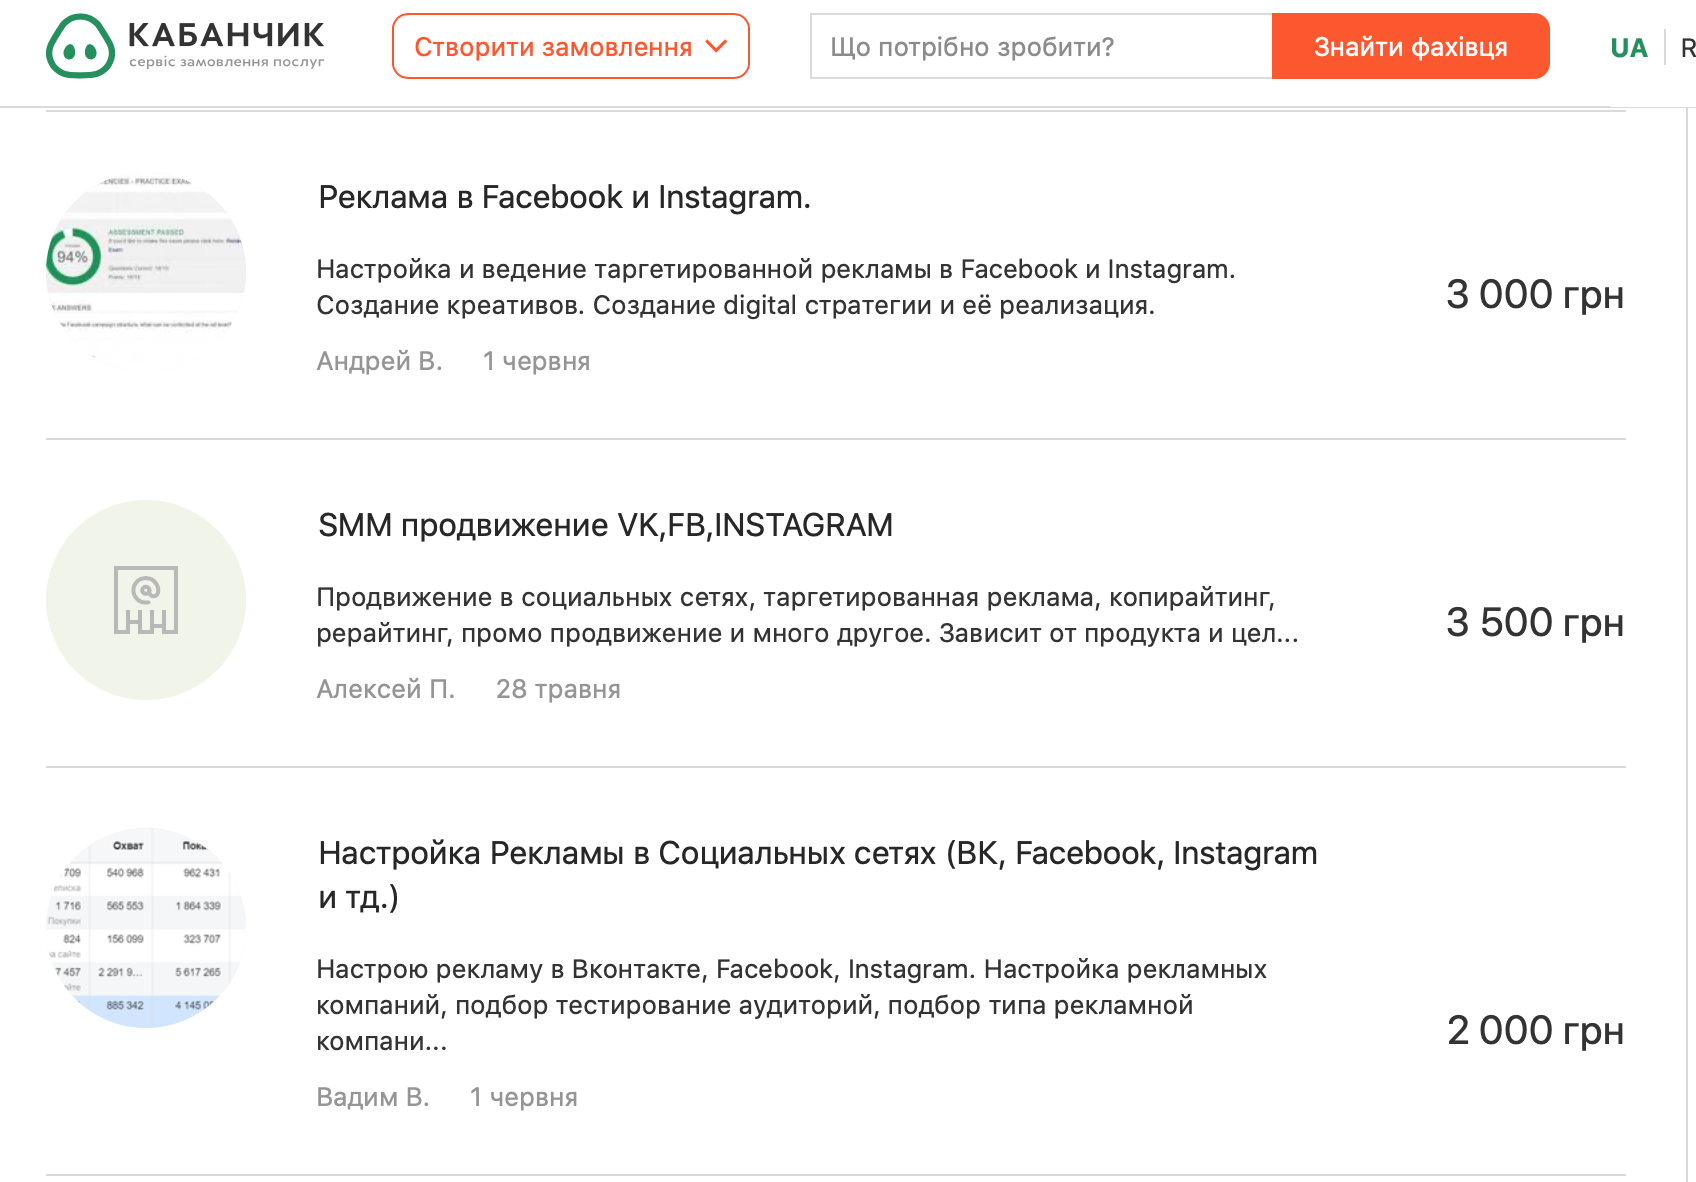
Task: Click the description text about таргетированной рекламы
Action: (775, 287)
